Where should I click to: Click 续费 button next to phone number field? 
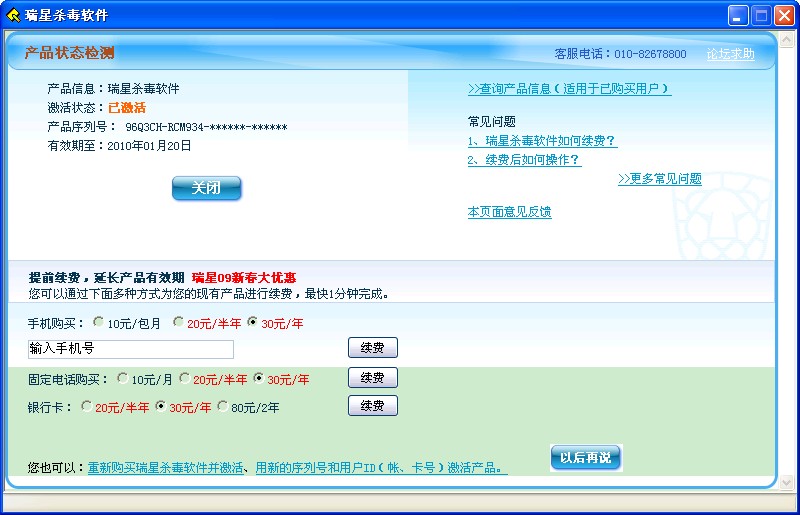(372, 348)
